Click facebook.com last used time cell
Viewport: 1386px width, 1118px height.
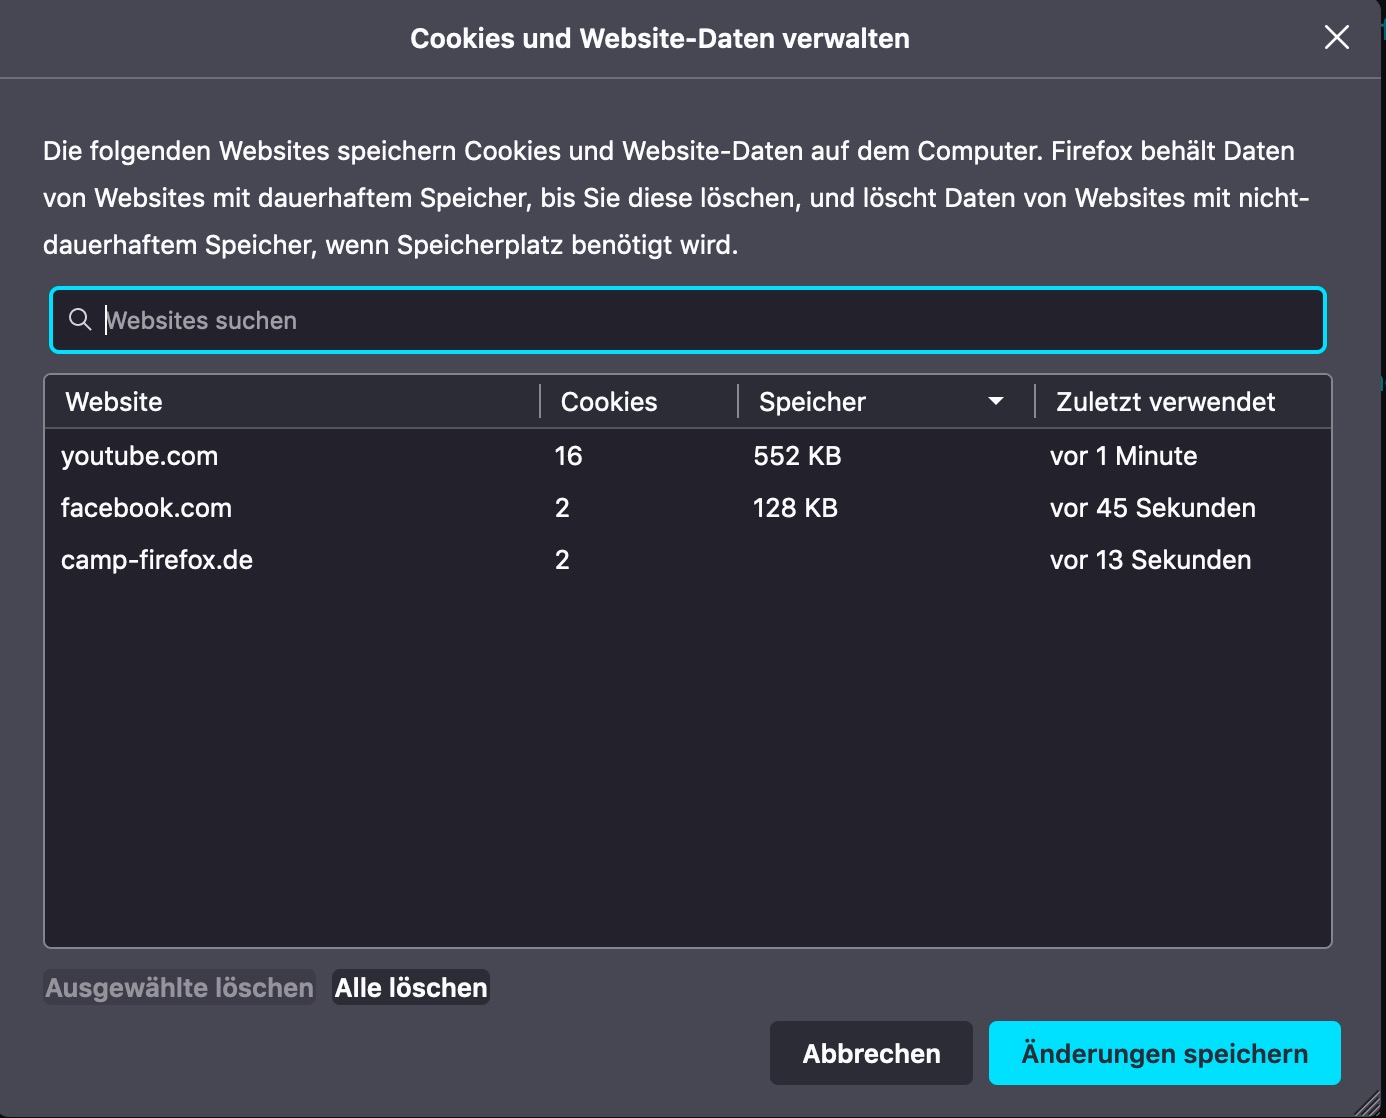pos(1152,508)
